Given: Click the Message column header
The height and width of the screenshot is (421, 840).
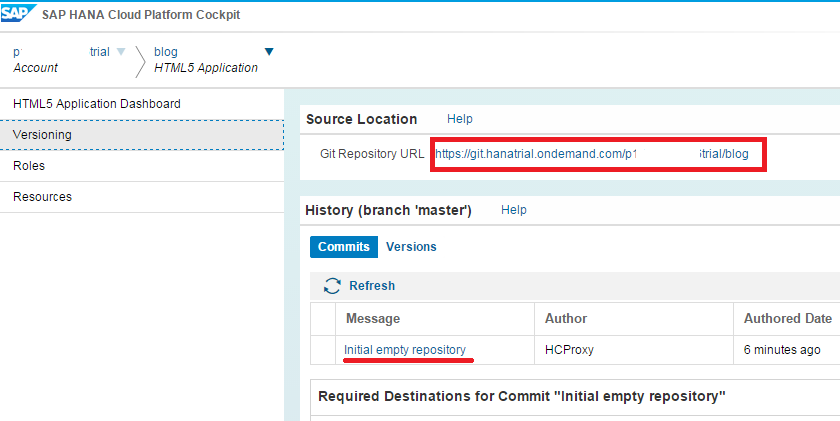Looking at the screenshot, I should [435, 319].
